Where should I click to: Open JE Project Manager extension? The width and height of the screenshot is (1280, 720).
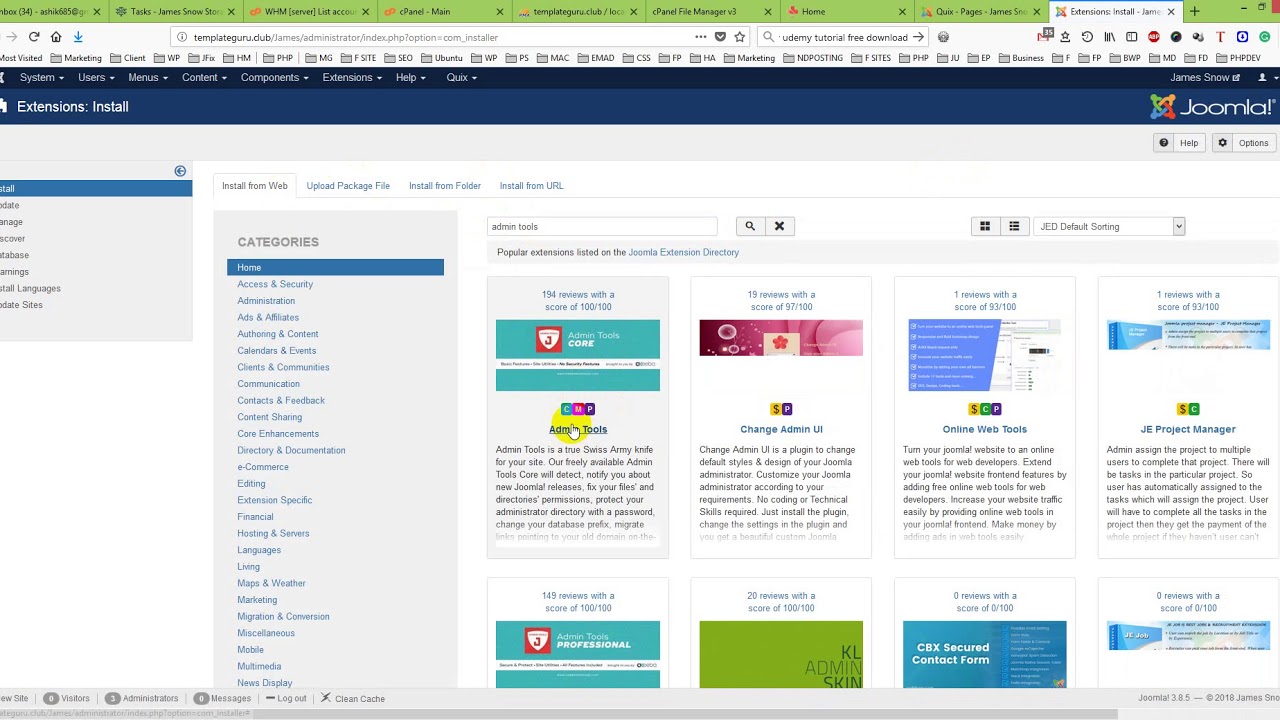coord(1188,429)
